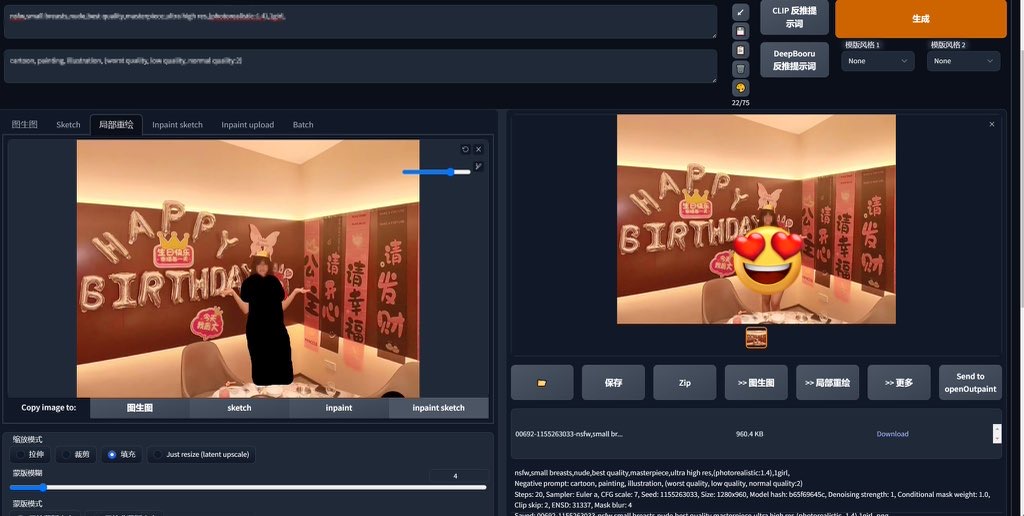Open output folder with the folder icon button
This screenshot has height=516, width=1024.
coord(542,382)
